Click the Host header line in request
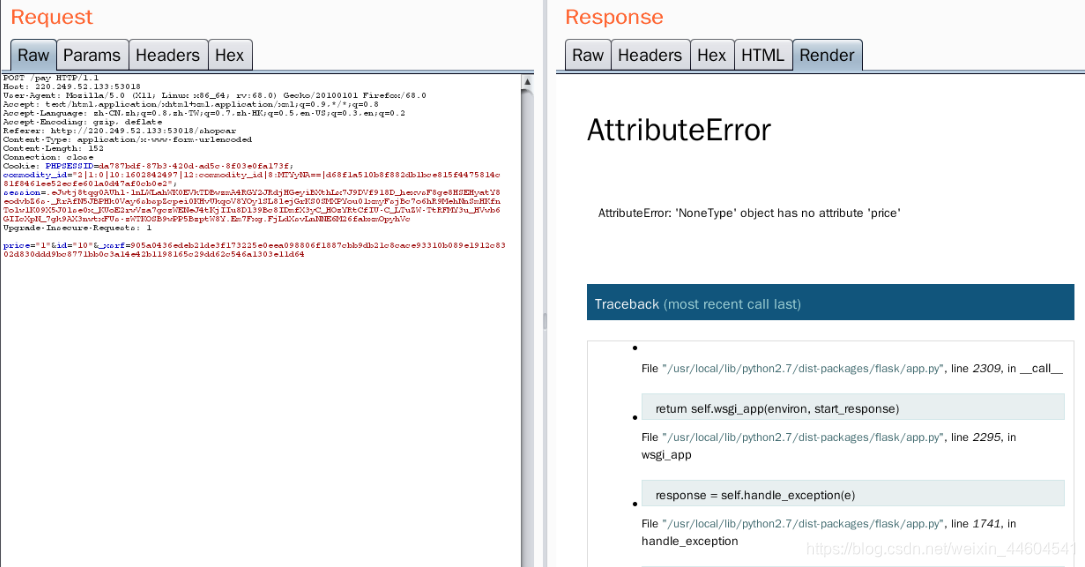Viewport: 1085px width, 567px height. 72,87
